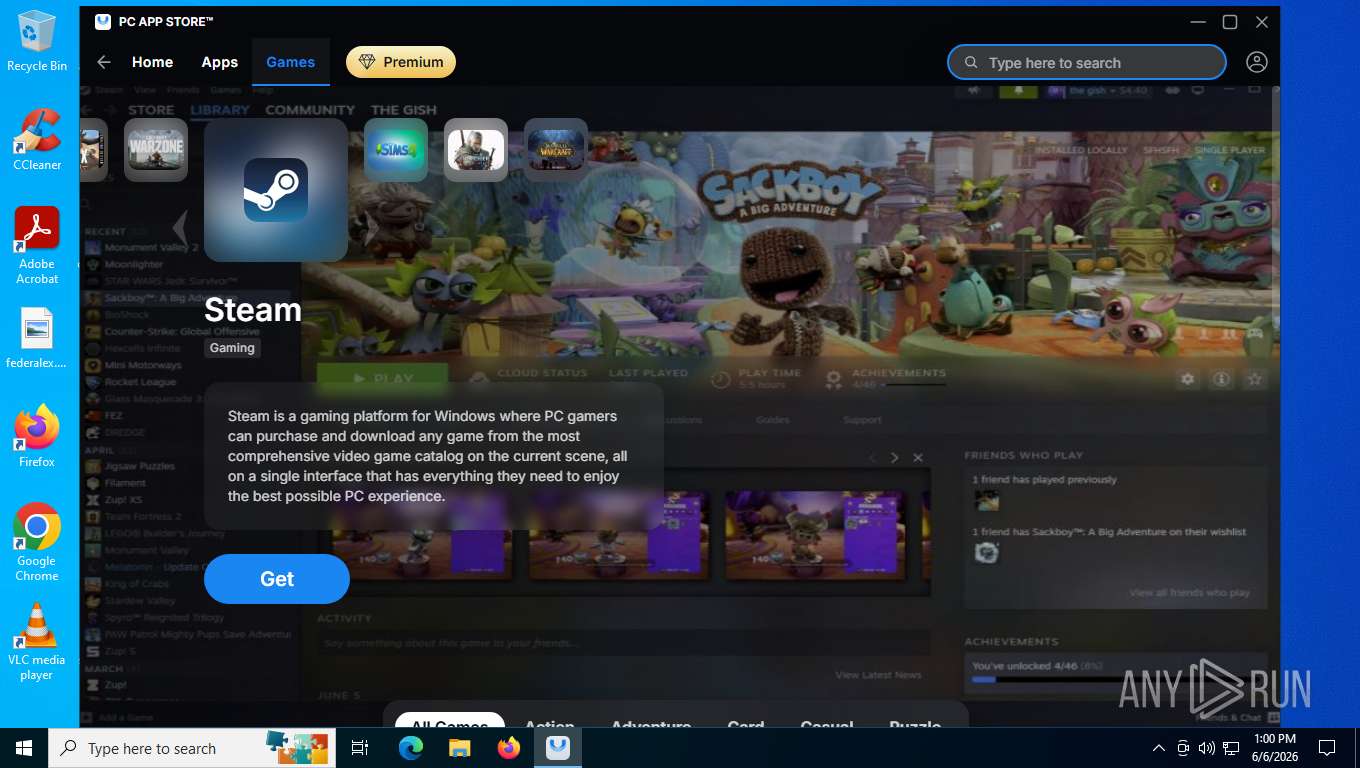Go back using the back arrow
This screenshot has height=768, width=1360.
[x=104, y=62]
